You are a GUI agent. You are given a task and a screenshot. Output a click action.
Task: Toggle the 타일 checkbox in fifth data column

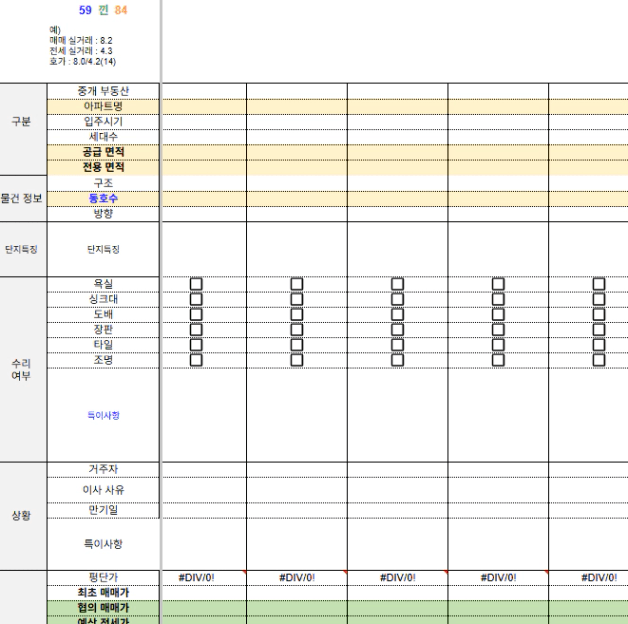[599, 345]
